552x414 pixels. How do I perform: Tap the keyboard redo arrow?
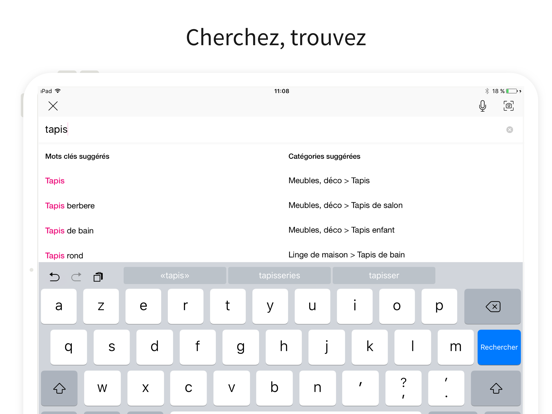pyautogui.click(x=76, y=277)
